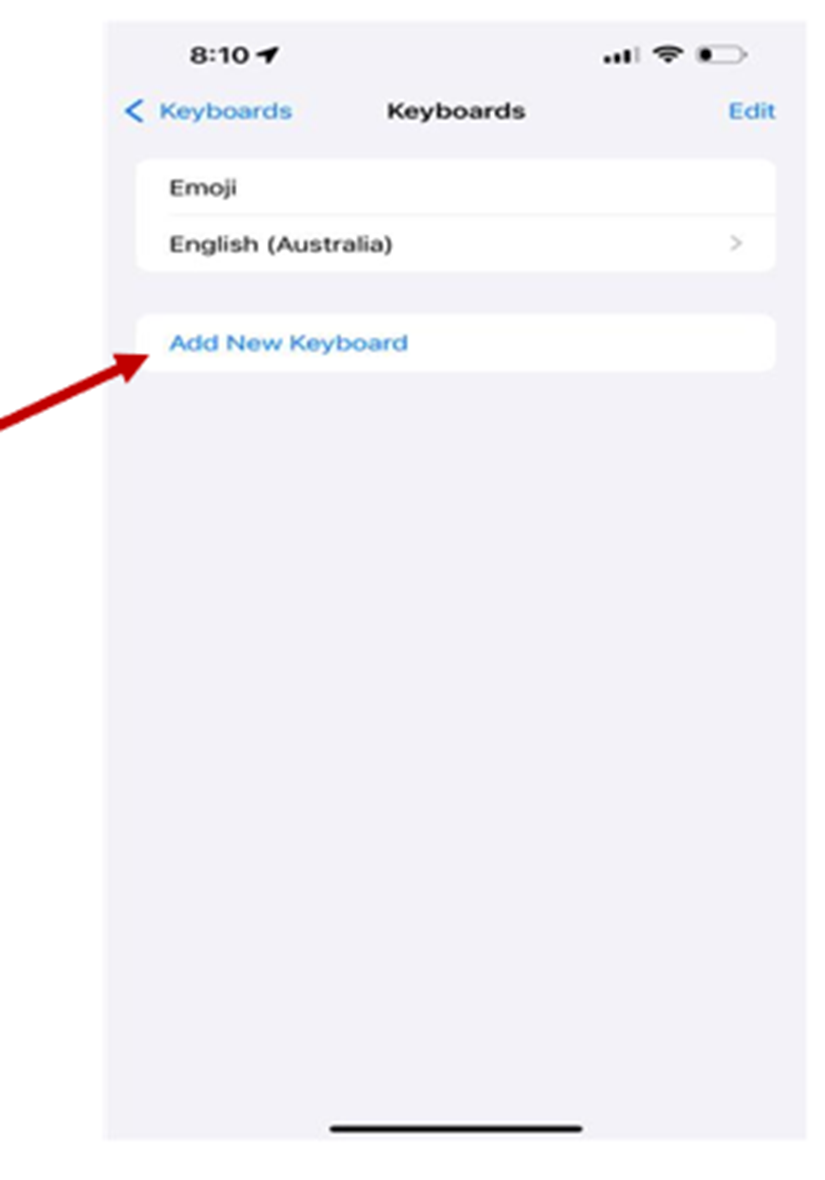Viewport: 825px width, 1180px height.
Task: Tap the bold Keyboards page title
Action: [456, 111]
